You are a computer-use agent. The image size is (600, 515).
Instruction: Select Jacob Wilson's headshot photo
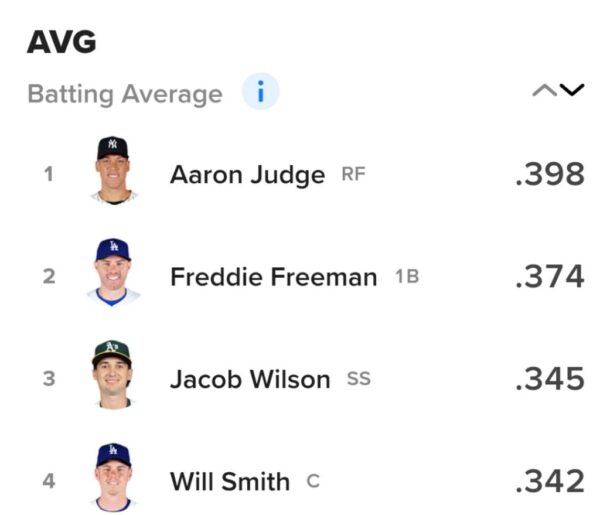[112, 375]
